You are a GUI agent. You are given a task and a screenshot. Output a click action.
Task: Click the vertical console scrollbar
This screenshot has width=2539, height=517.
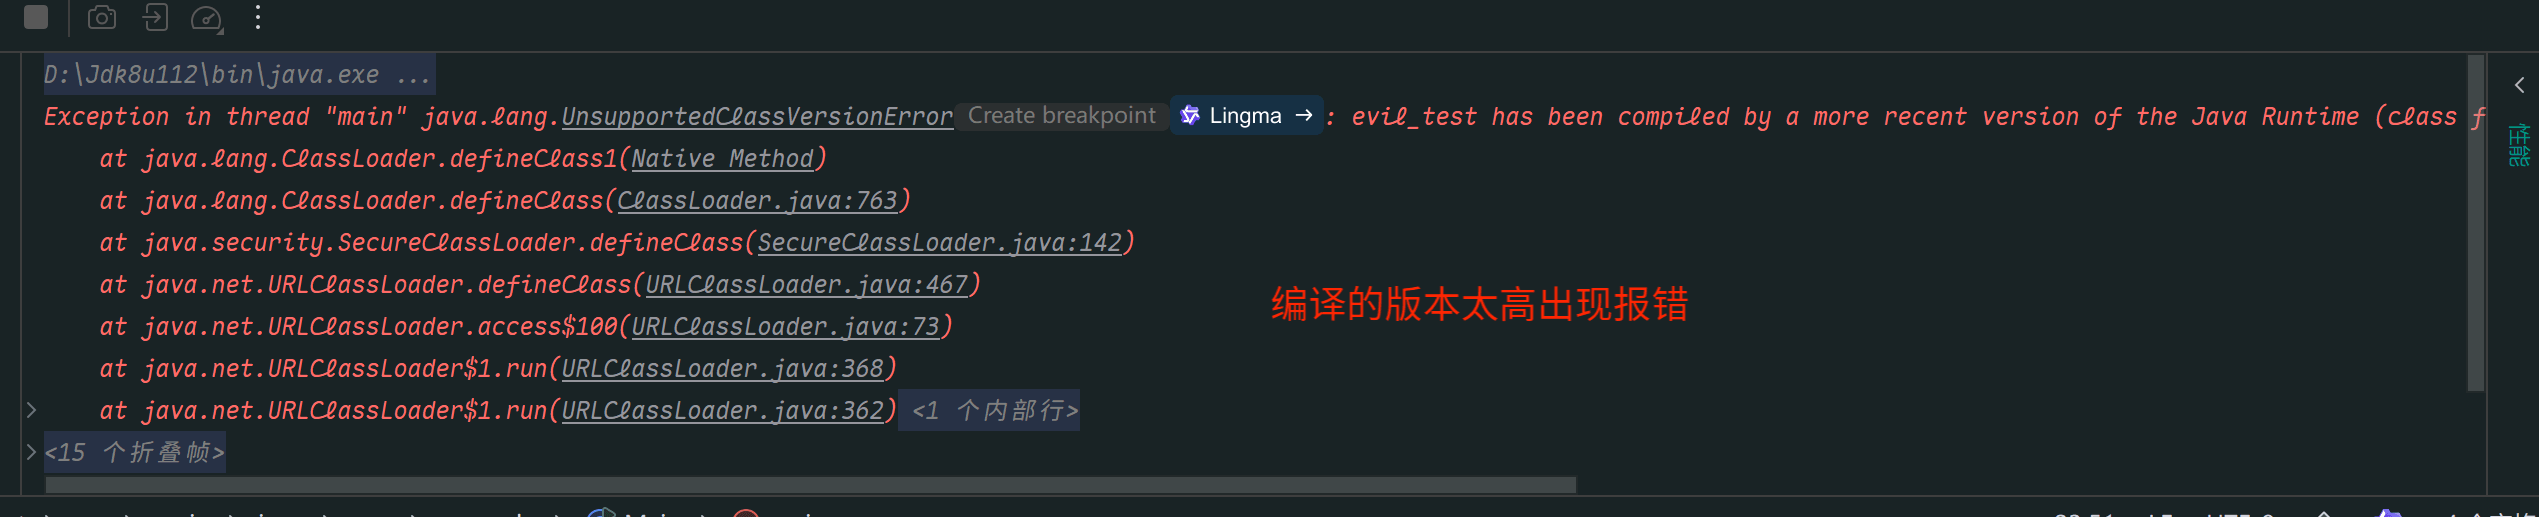tap(2476, 223)
